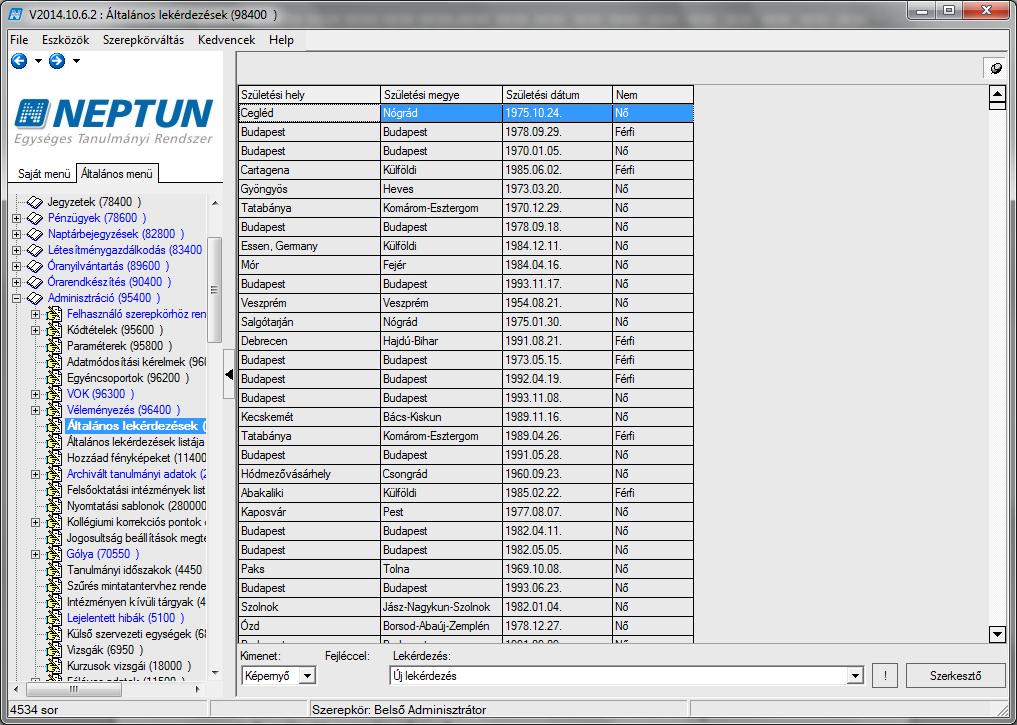
Task: Click the Adatmódosítási kérelmek form icon
Action: (54, 362)
